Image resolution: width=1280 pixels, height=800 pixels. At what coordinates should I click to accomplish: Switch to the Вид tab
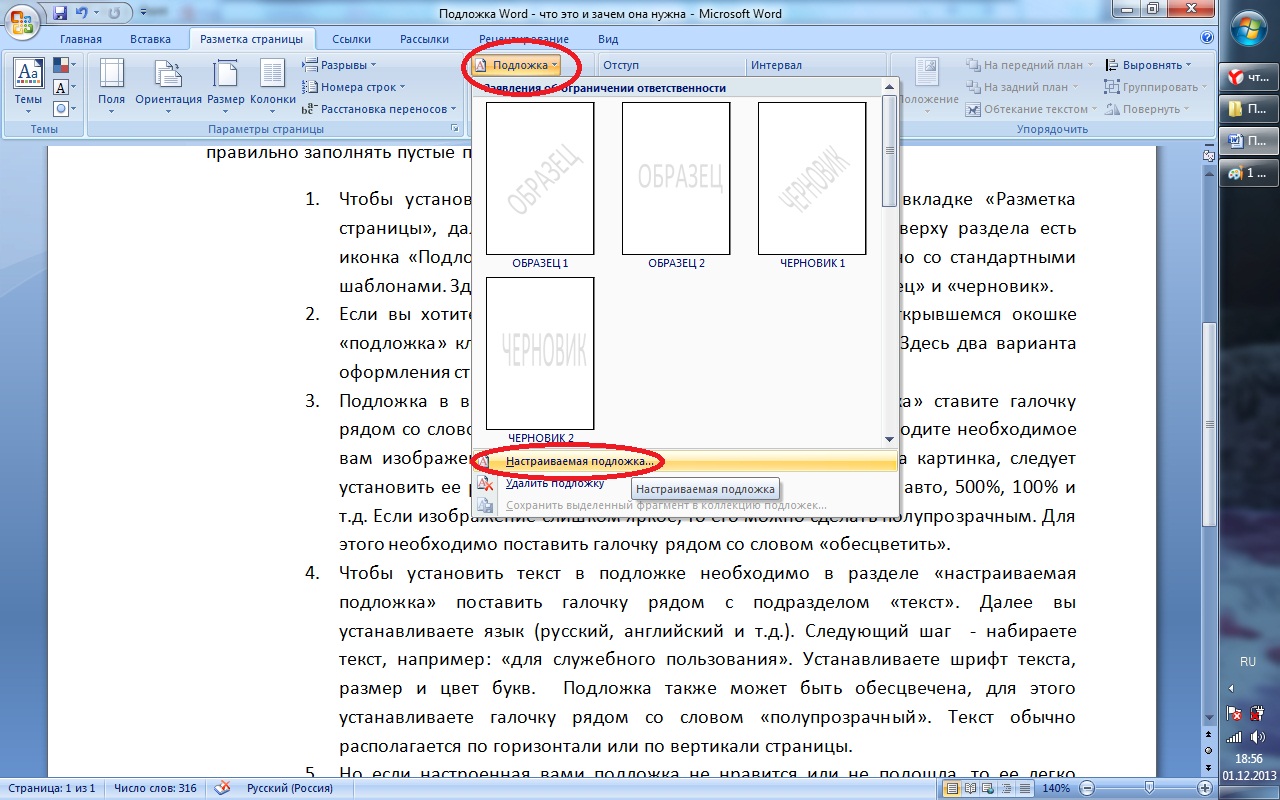608,39
